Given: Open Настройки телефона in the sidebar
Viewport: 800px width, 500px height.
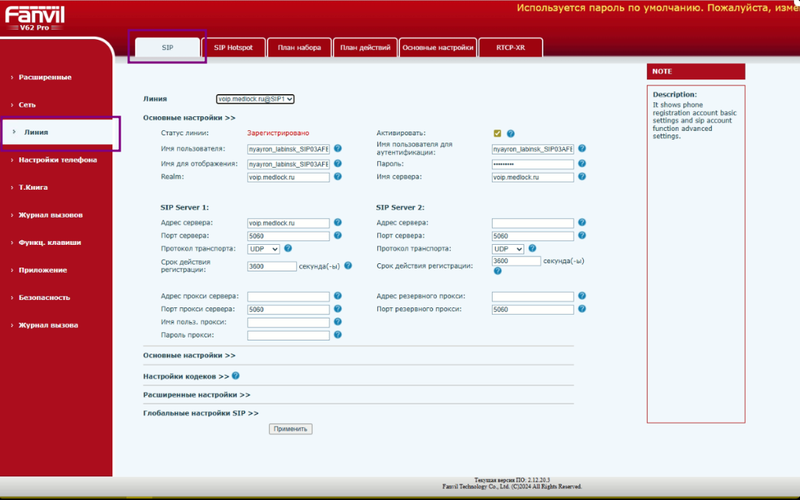Looking at the screenshot, I should [58, 160].
